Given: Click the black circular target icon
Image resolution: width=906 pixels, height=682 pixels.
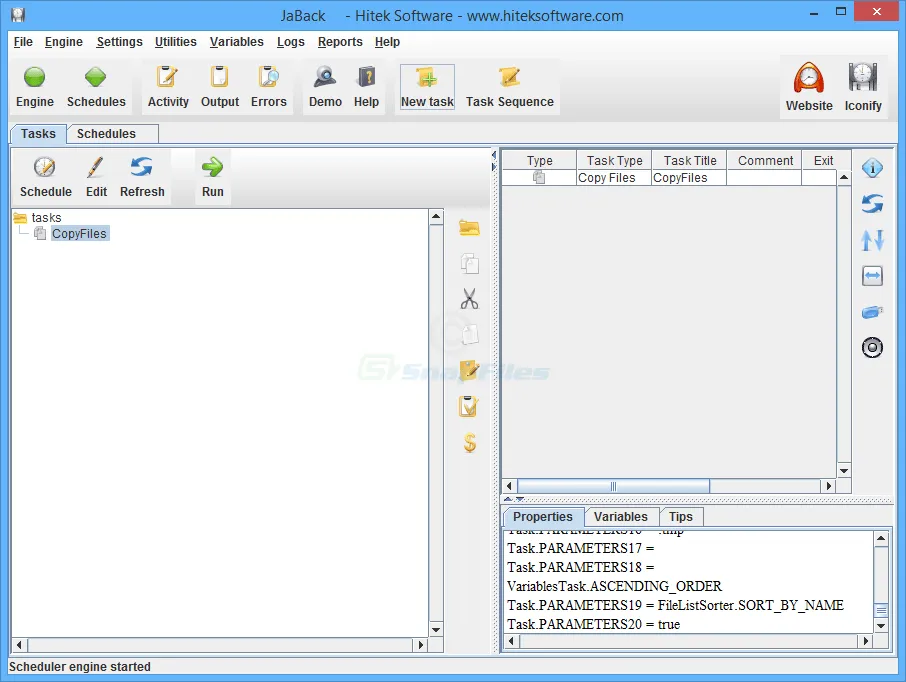Looking at the screenshot, I should coord(872,347).
